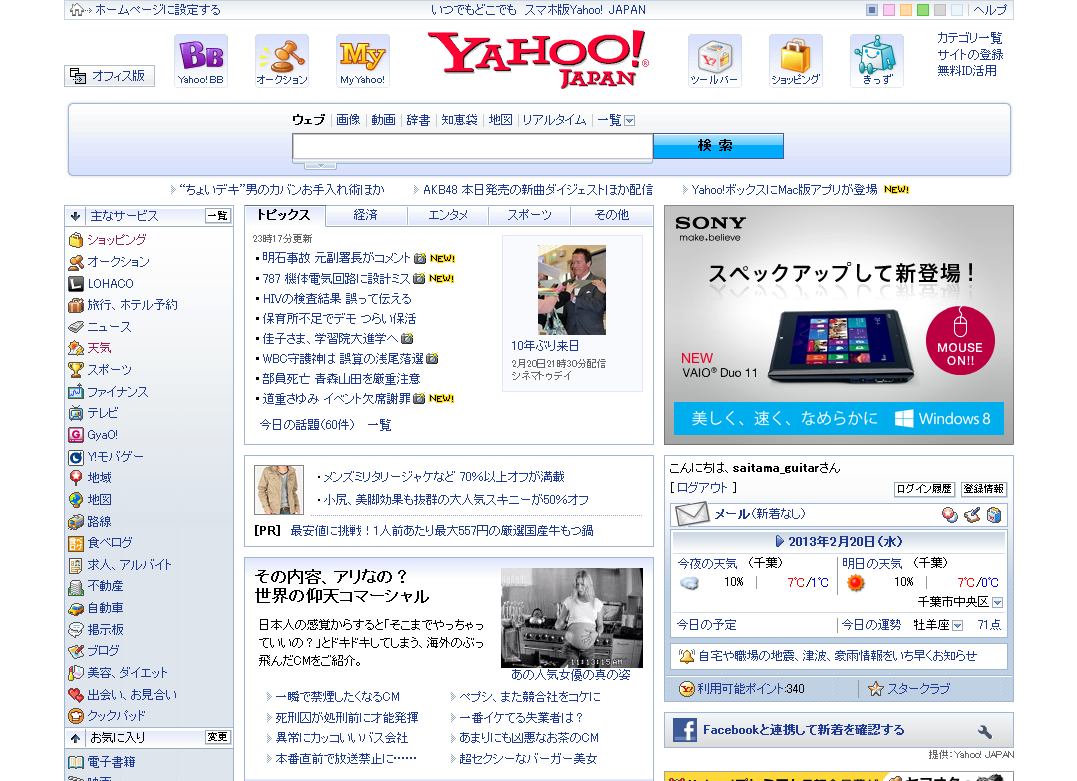Collapse the お気に入り section arrow
The image size is (1077, 781).
tap(76, 738)
